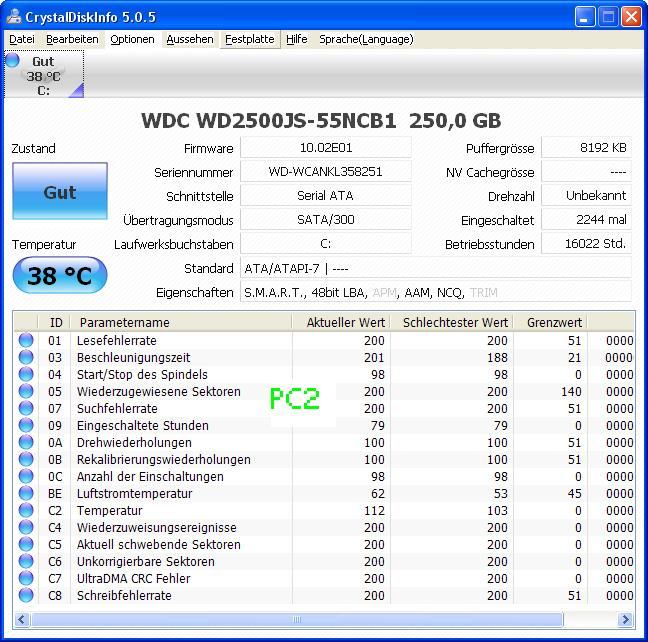Close the CrystalDiskInfo window
The height and width of the screenshot is (642, 648).
631,17
